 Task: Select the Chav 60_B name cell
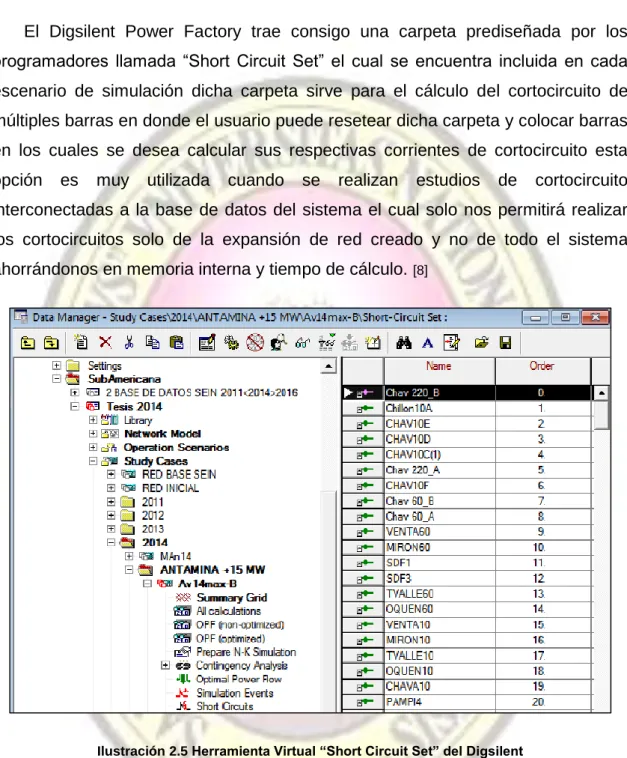pos(439,501)
